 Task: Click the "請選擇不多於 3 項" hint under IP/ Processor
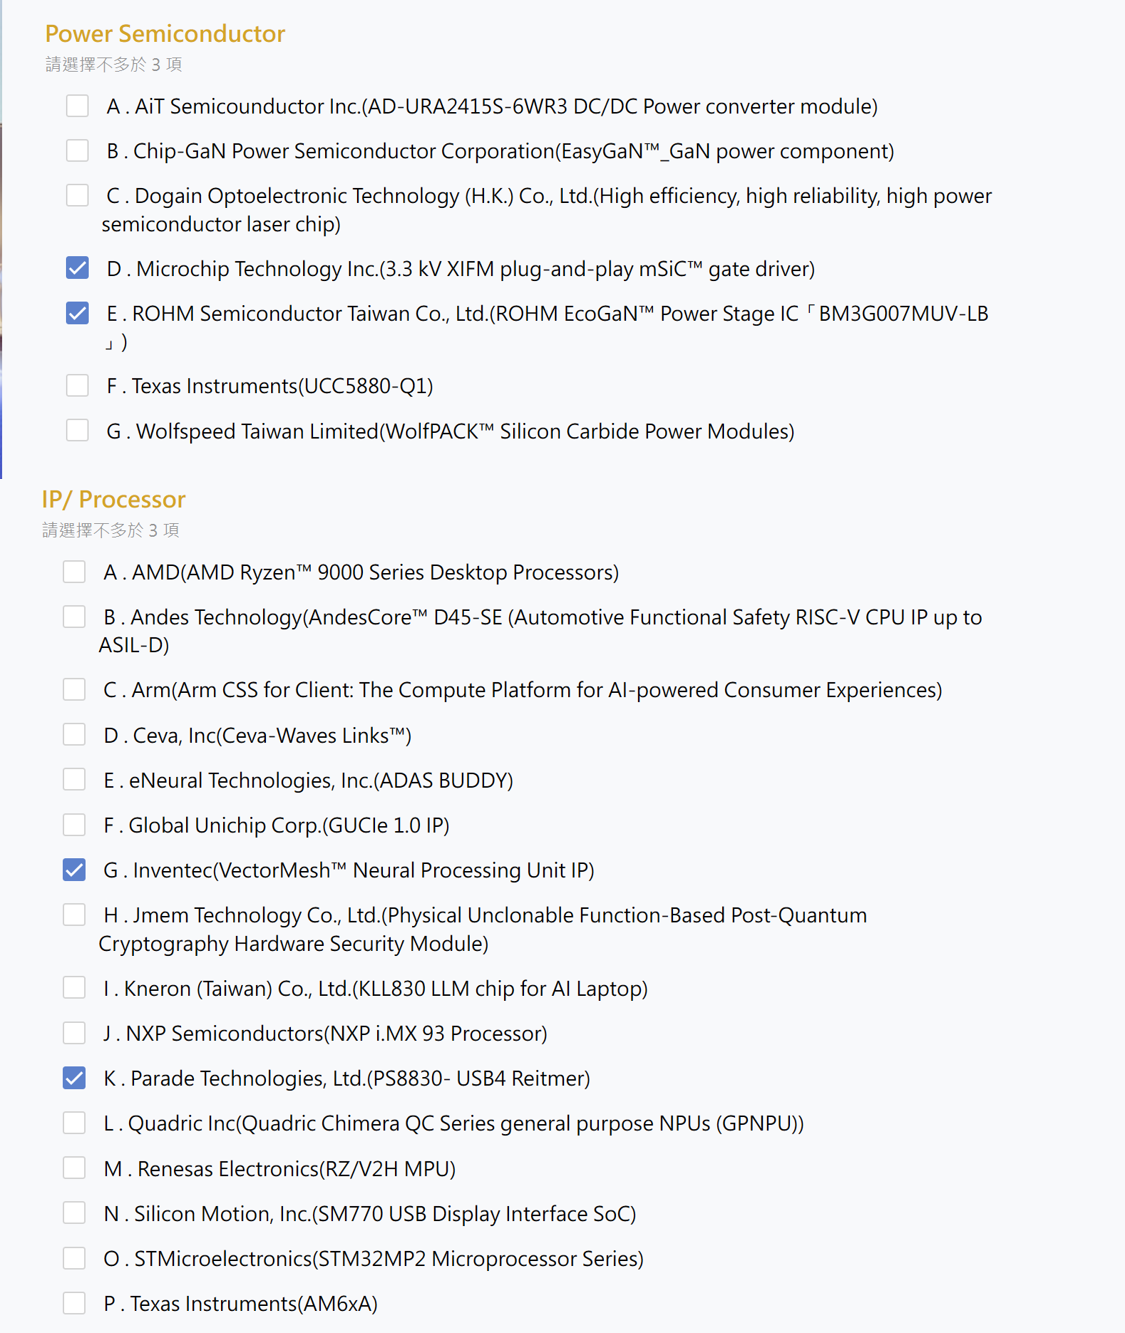point(111,530)
